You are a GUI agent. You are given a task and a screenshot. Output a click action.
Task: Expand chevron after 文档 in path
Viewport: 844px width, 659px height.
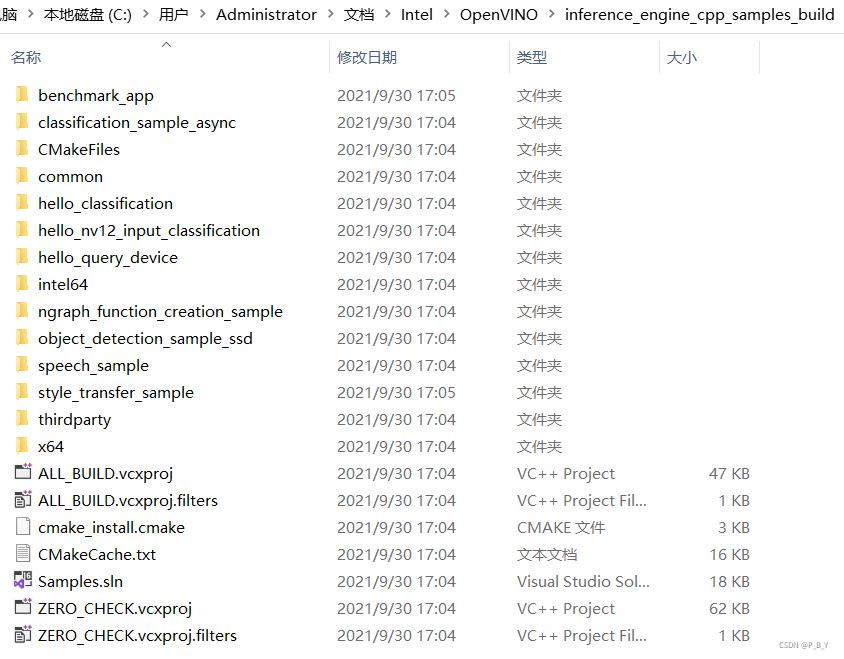coord(388,15)
